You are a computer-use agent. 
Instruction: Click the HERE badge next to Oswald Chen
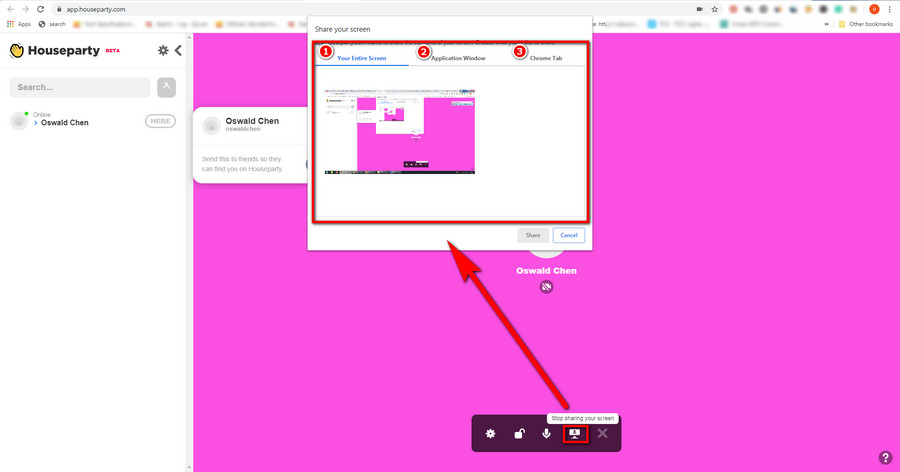click(160, 121)
